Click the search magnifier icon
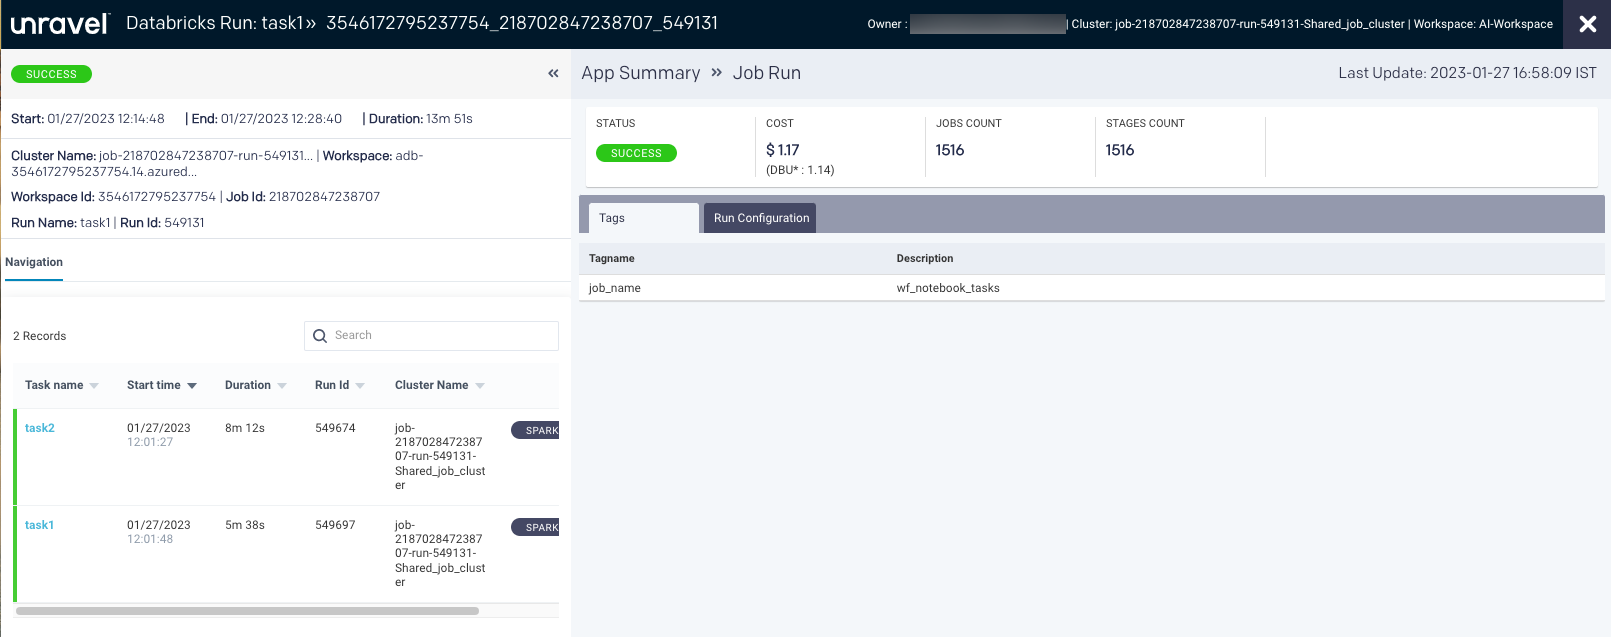Screen dimensions: 1611x637 pyautogui.click(x=320, y=336)
